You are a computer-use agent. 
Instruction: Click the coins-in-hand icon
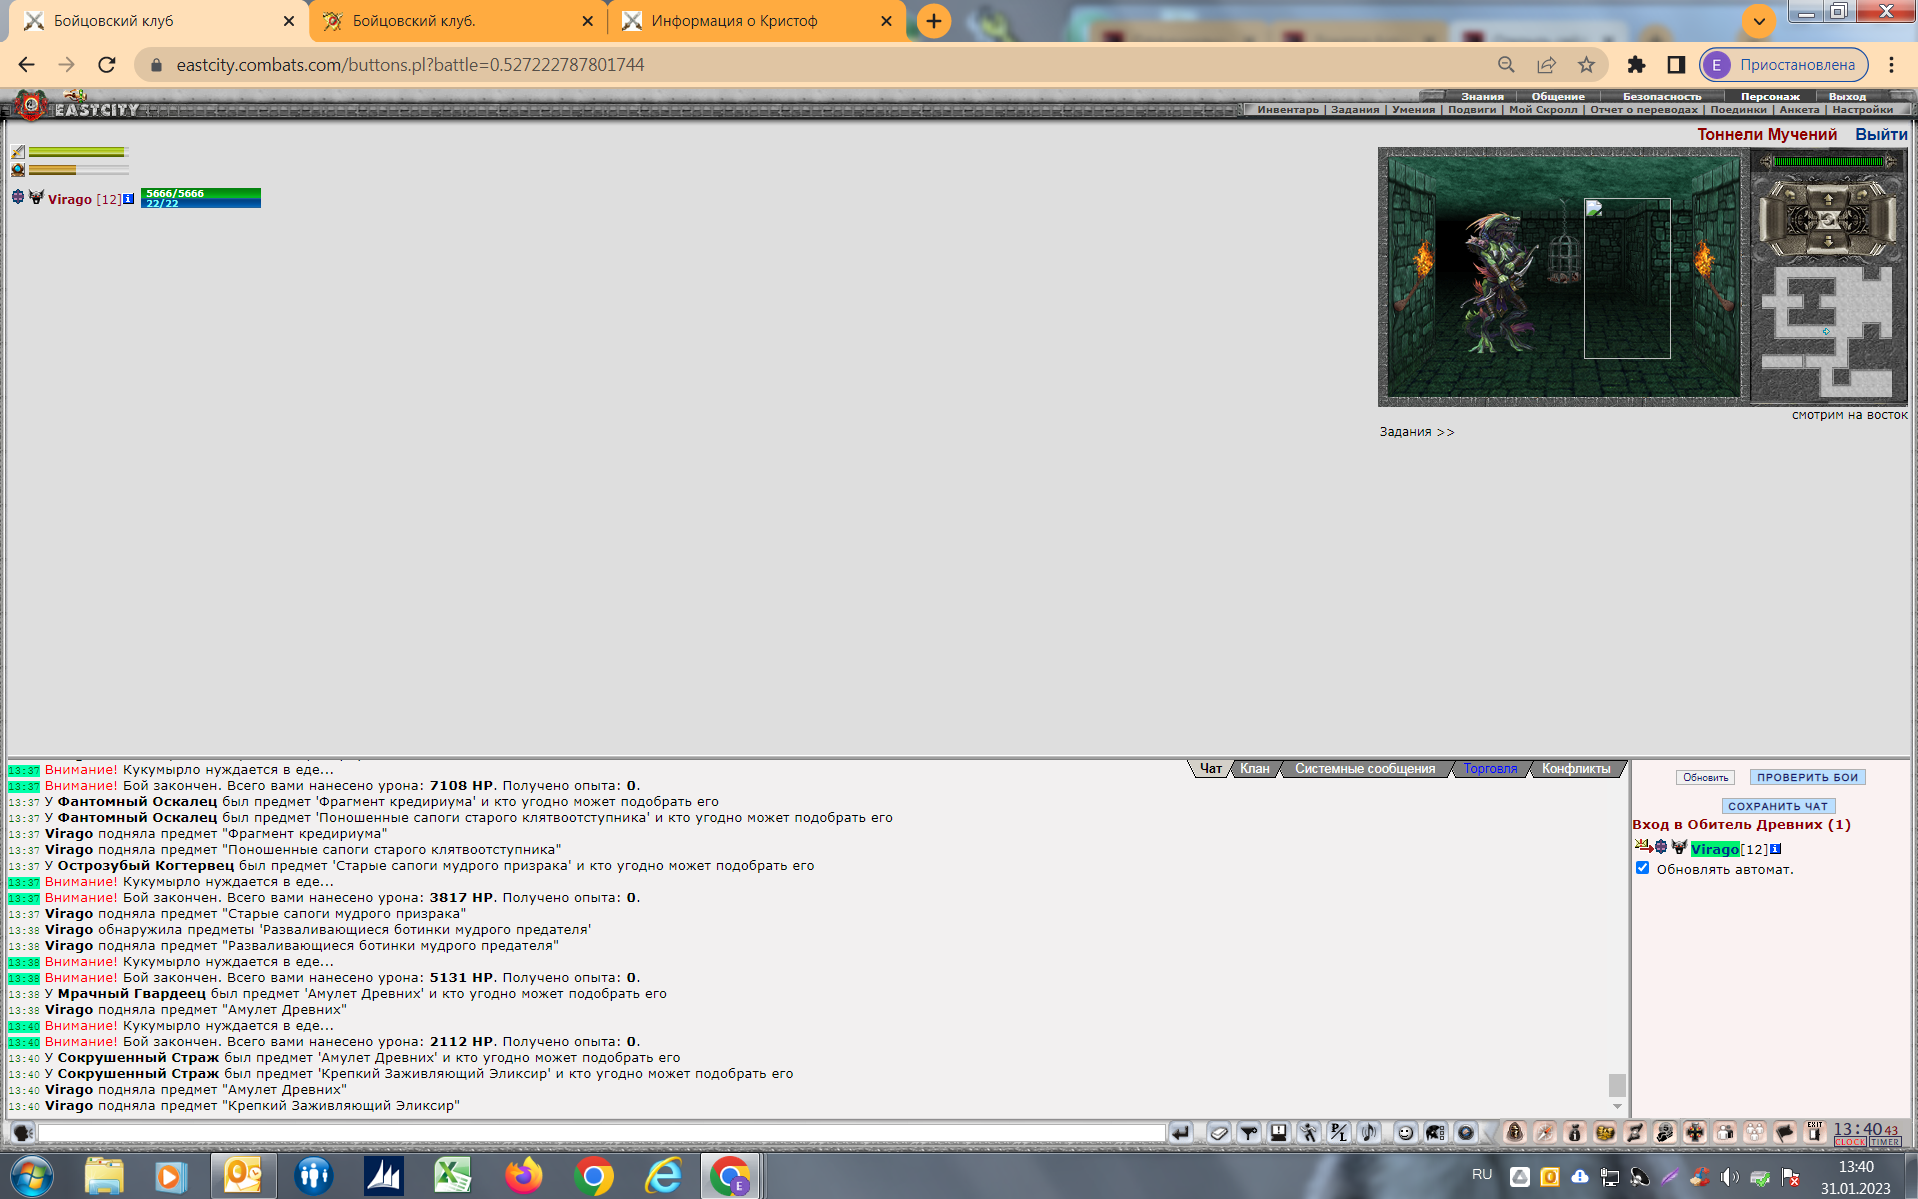[x=1665, y=1133]
